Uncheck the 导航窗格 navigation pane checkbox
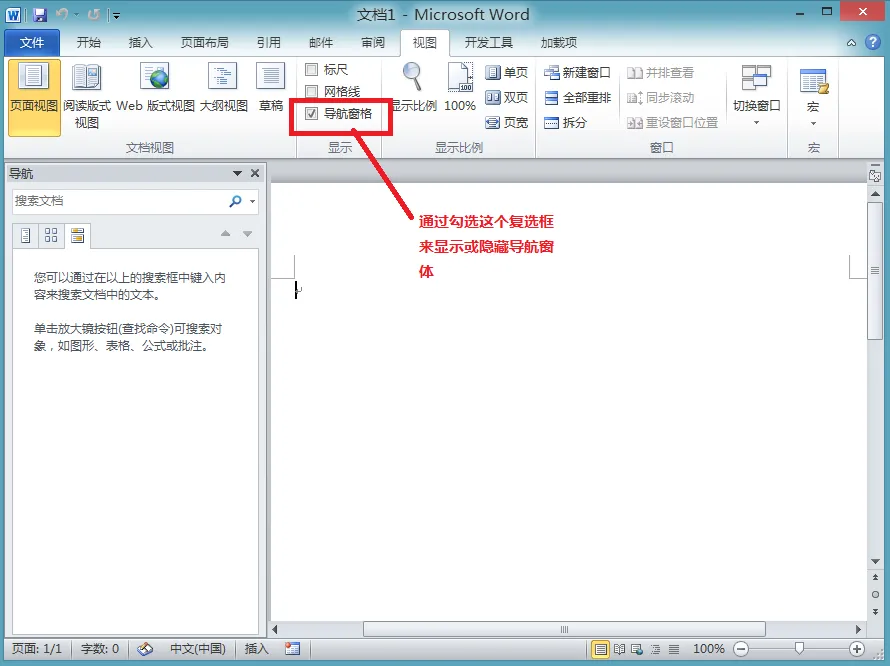Viewport: 890px width, 666px height. point(312,114)
